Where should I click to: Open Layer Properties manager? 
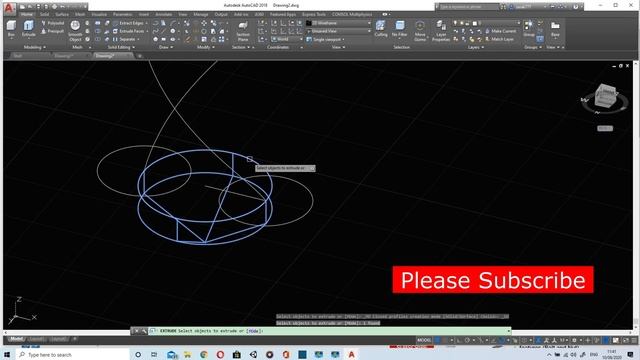[441, 31]
